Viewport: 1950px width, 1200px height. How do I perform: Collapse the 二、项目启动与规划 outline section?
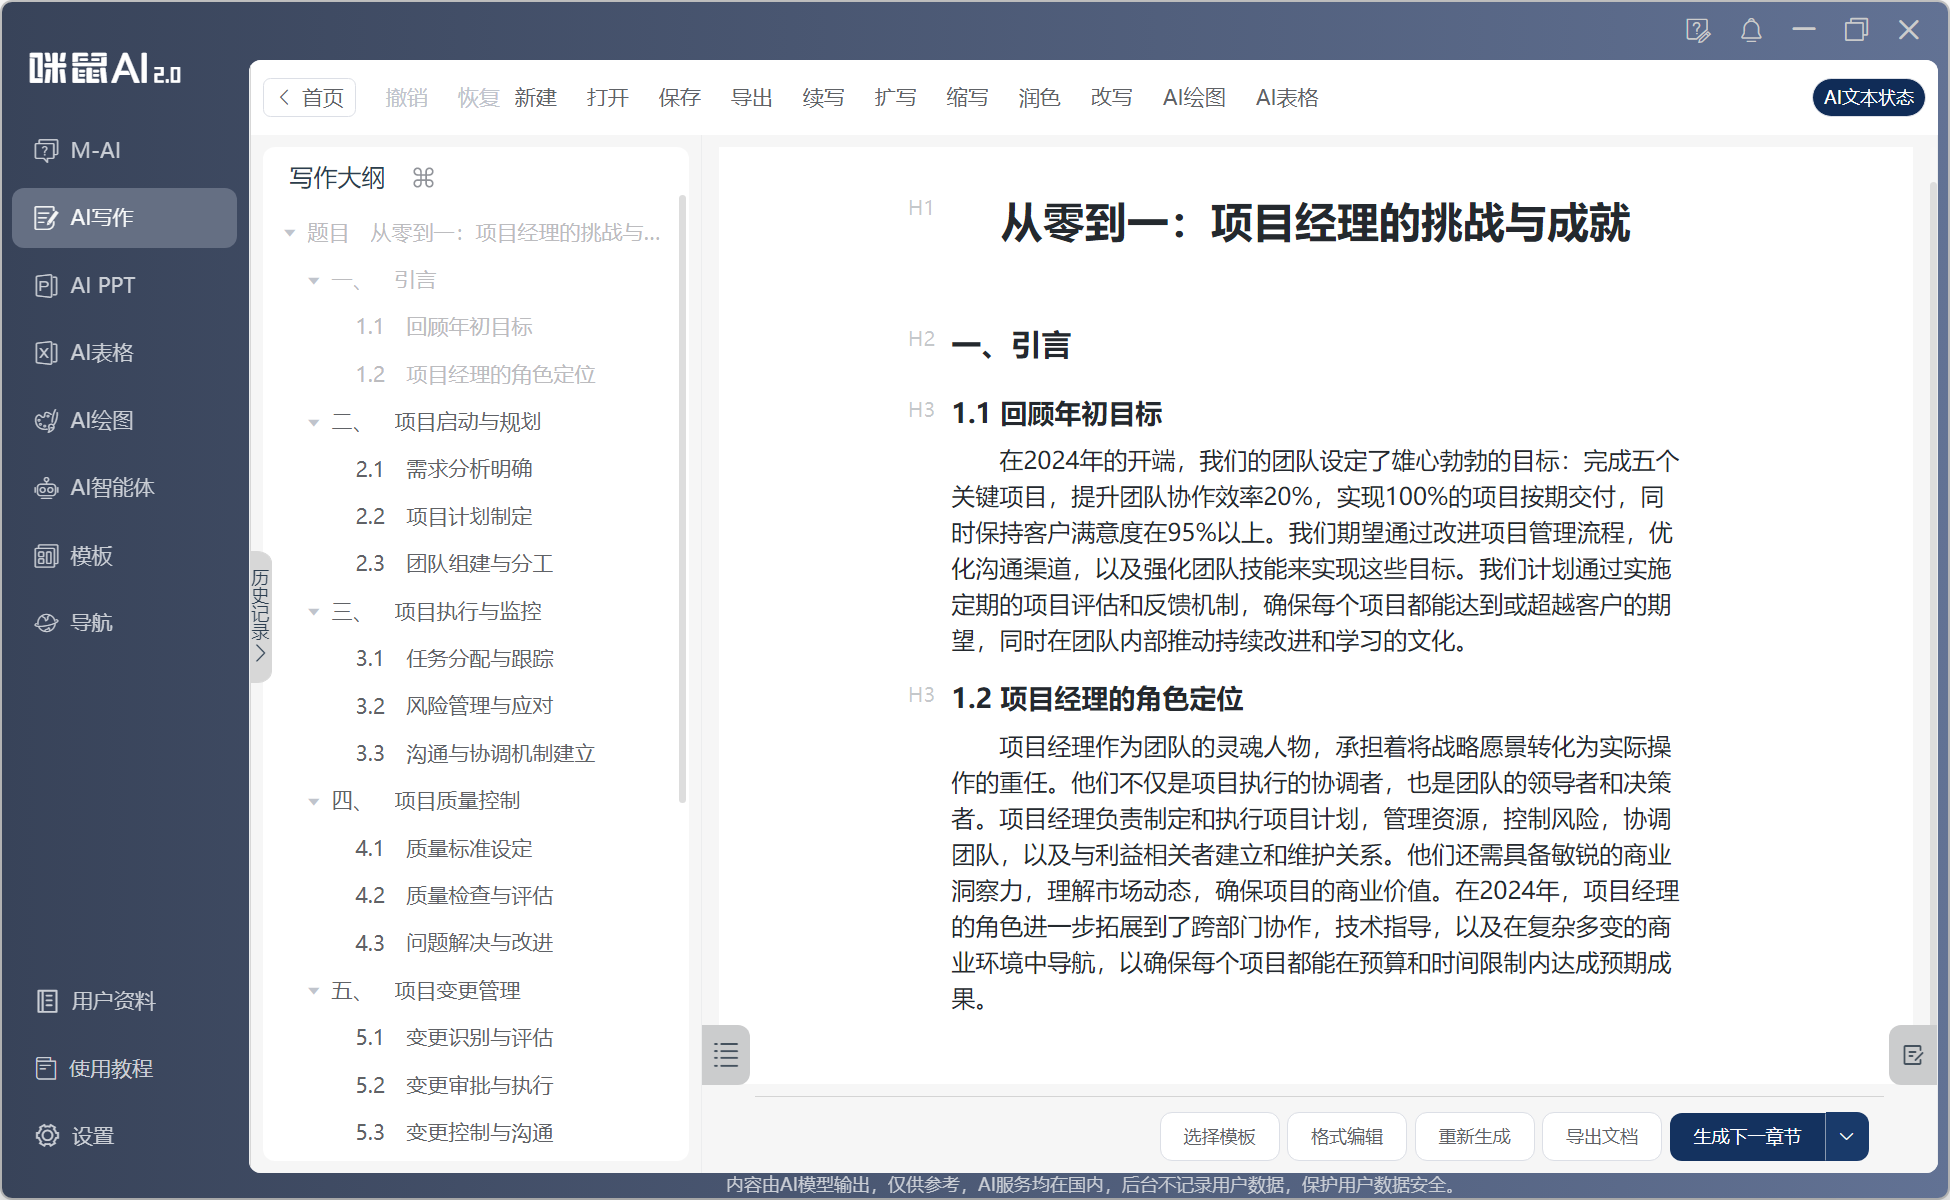coord(314,422)
